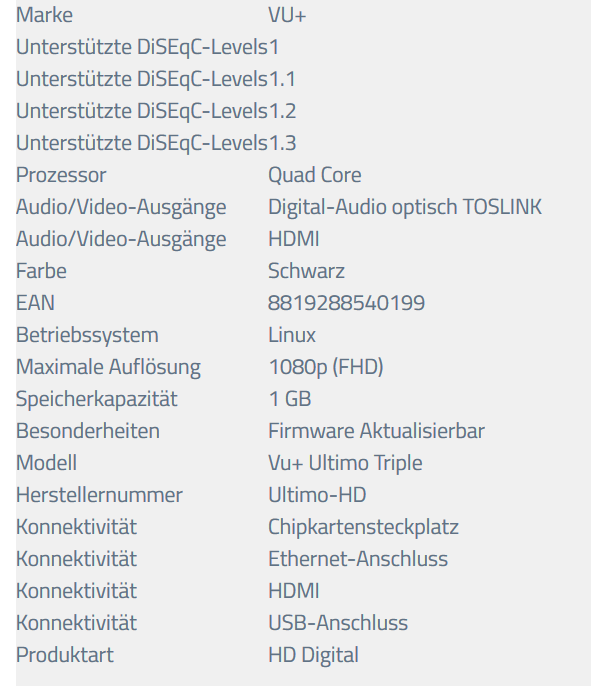Click the HDMI value under Konnektivität
Viewport: 591px width, 686px height.
tap(294, 591)
